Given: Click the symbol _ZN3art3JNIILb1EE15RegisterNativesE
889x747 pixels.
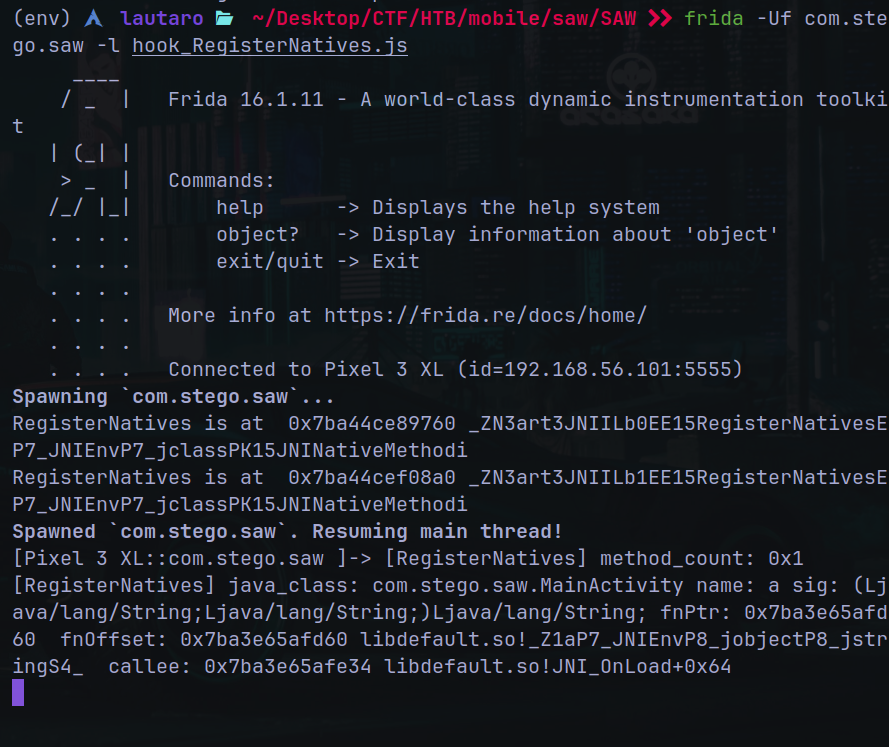Looking at the screenshot, I should pyautogui.click(x=678, y=478).
